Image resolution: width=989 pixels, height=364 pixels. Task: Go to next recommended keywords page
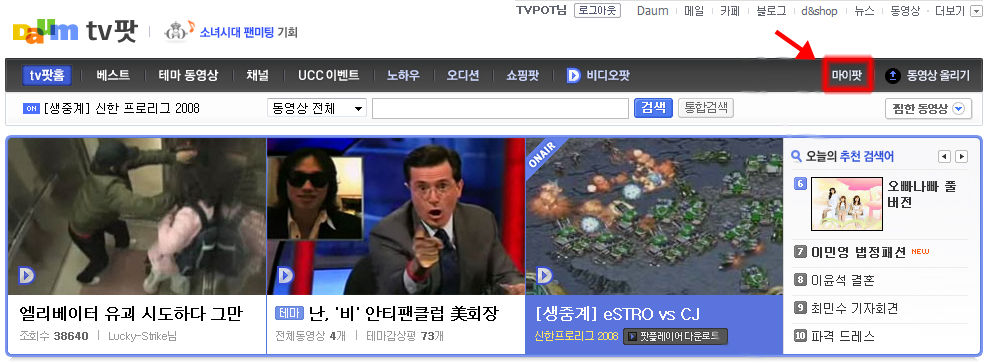(x=961, y=156)
